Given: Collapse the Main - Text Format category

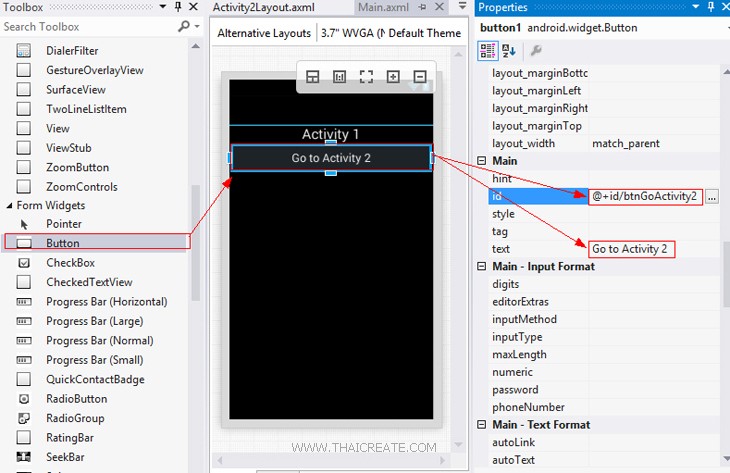Looking at the screenshot, I should coord(482,425).
